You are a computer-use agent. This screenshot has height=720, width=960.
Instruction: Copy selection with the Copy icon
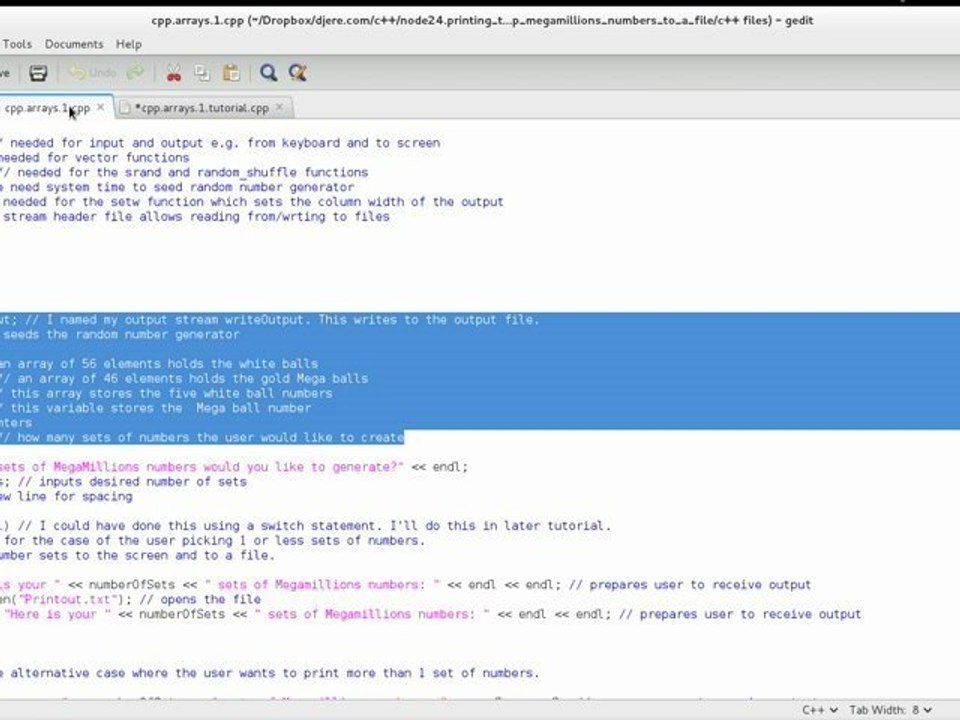point(202,73)
